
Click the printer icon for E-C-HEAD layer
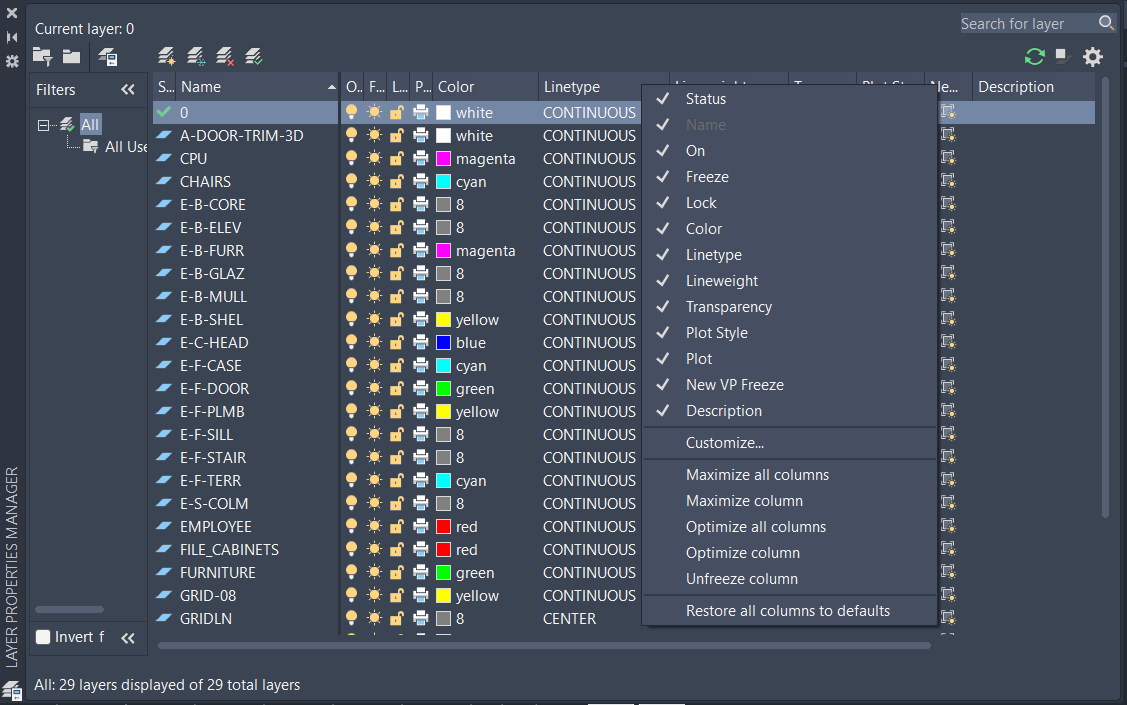coord(421,342)
